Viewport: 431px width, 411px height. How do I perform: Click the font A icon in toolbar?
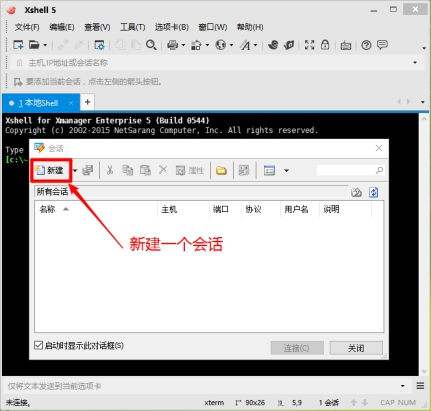[245, 45]
